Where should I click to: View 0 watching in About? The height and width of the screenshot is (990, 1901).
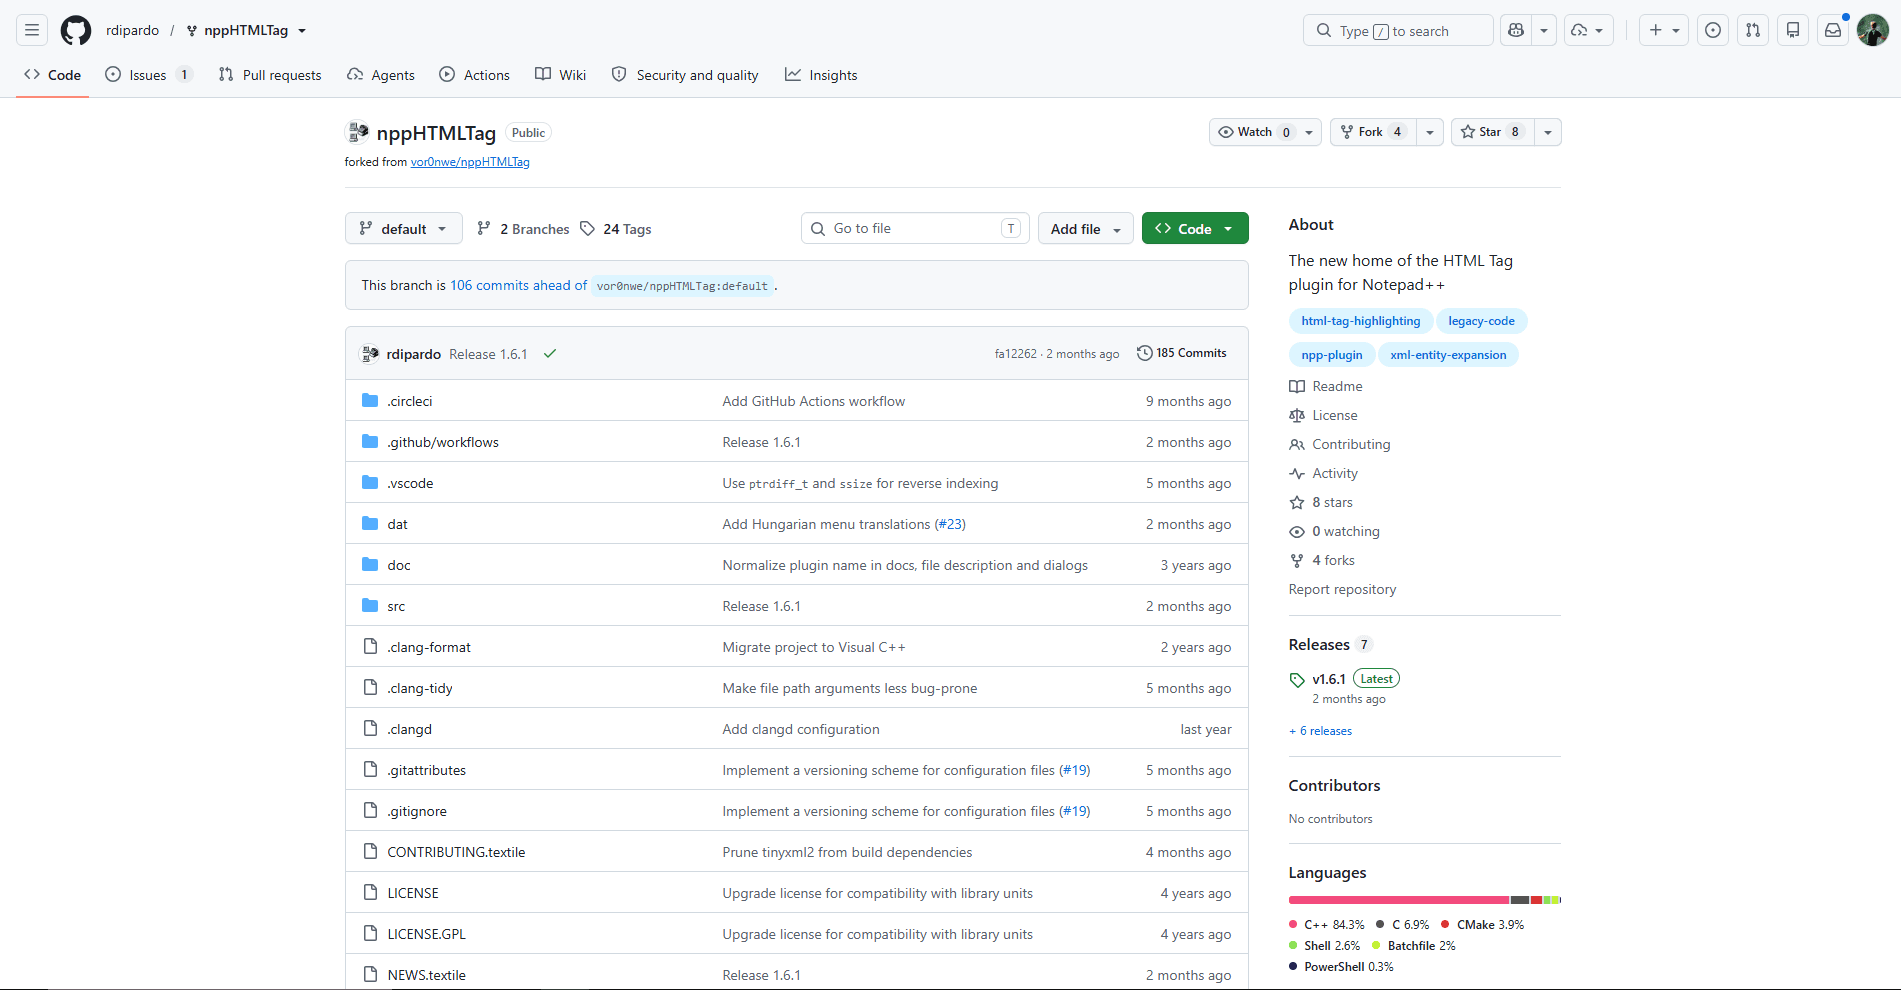pos(1334,531)
